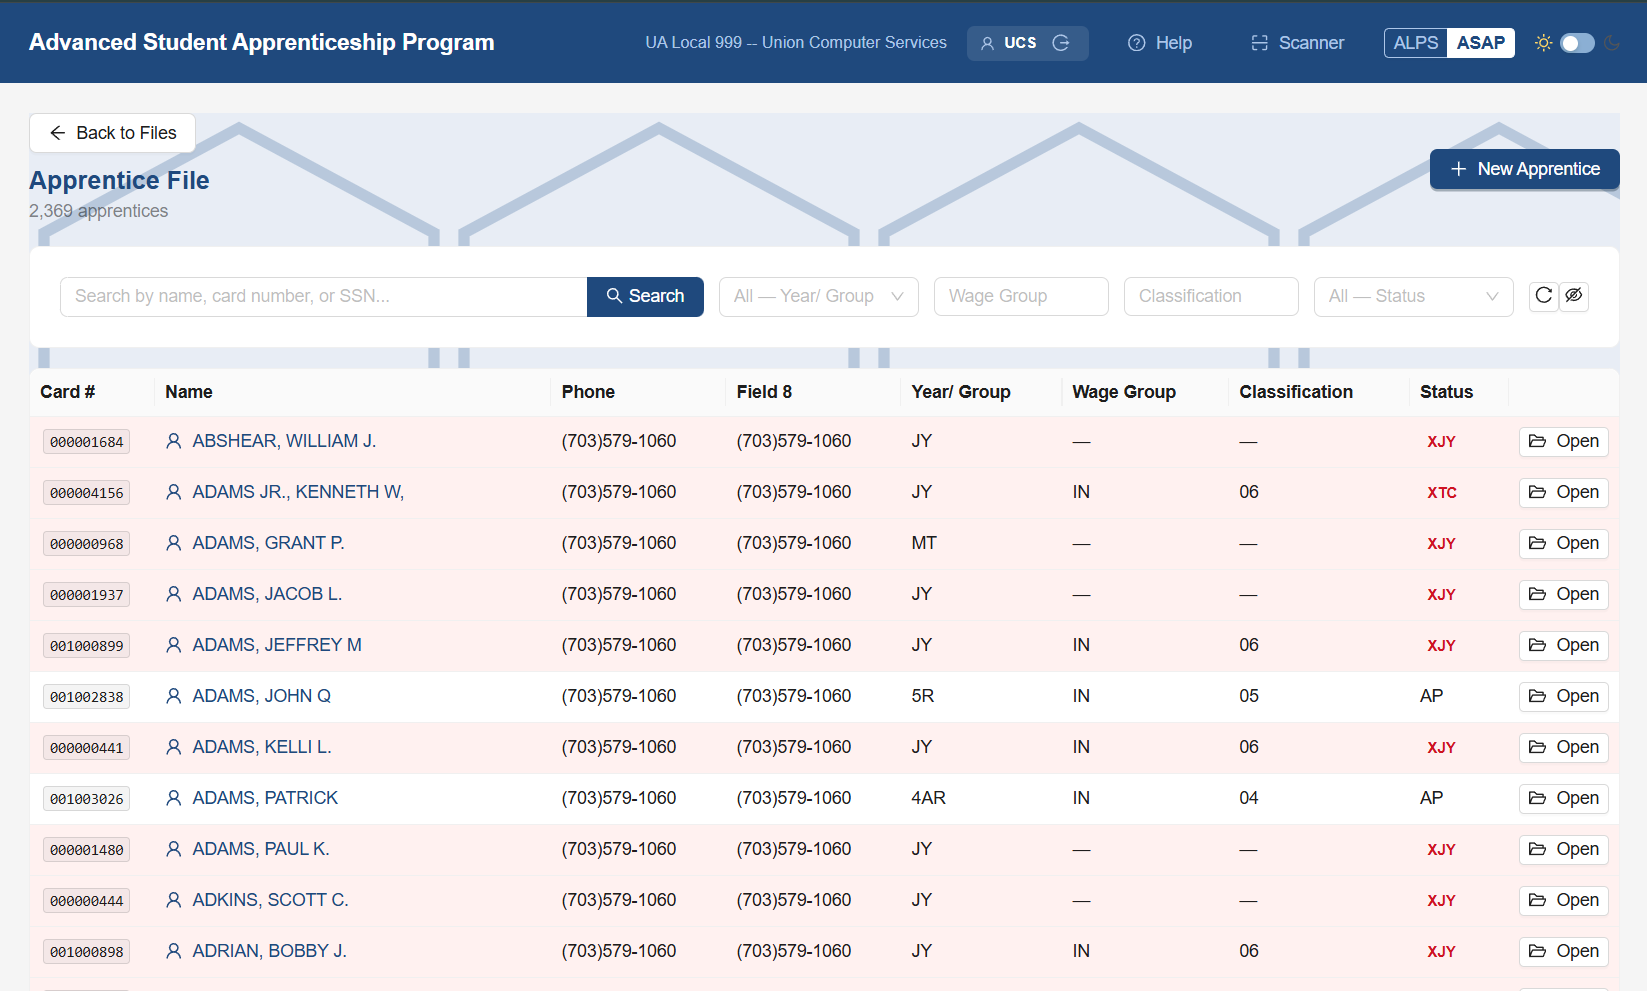Focus the name or SSN search field
This screenshot has width=1647, height=991.
[x=324, y=296]
